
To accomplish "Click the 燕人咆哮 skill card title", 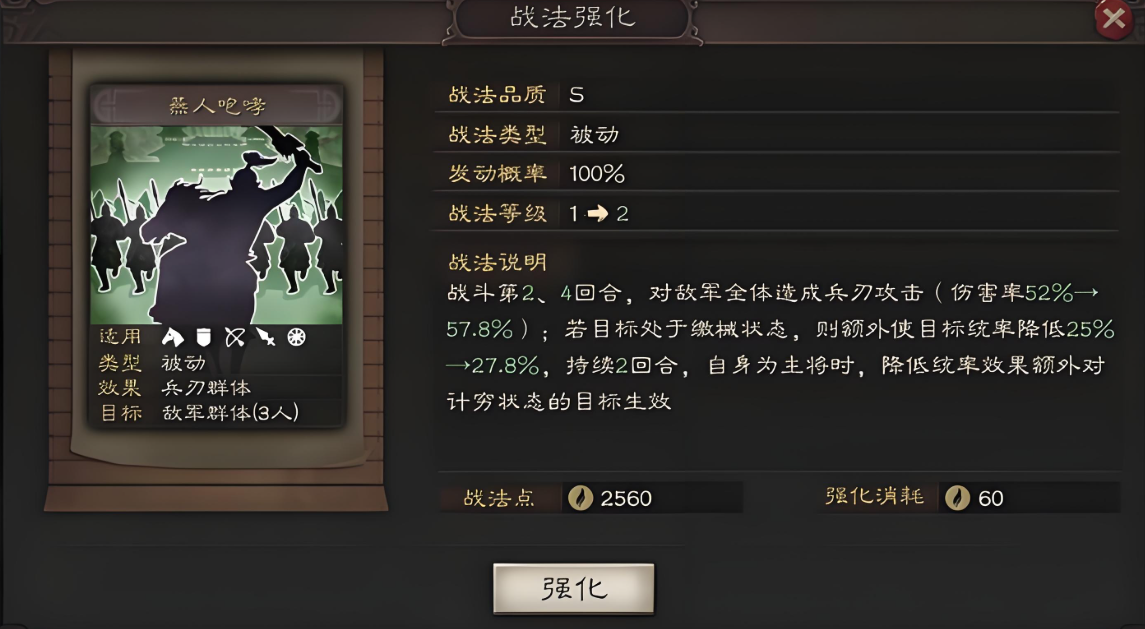I will [x=217, y=106].
